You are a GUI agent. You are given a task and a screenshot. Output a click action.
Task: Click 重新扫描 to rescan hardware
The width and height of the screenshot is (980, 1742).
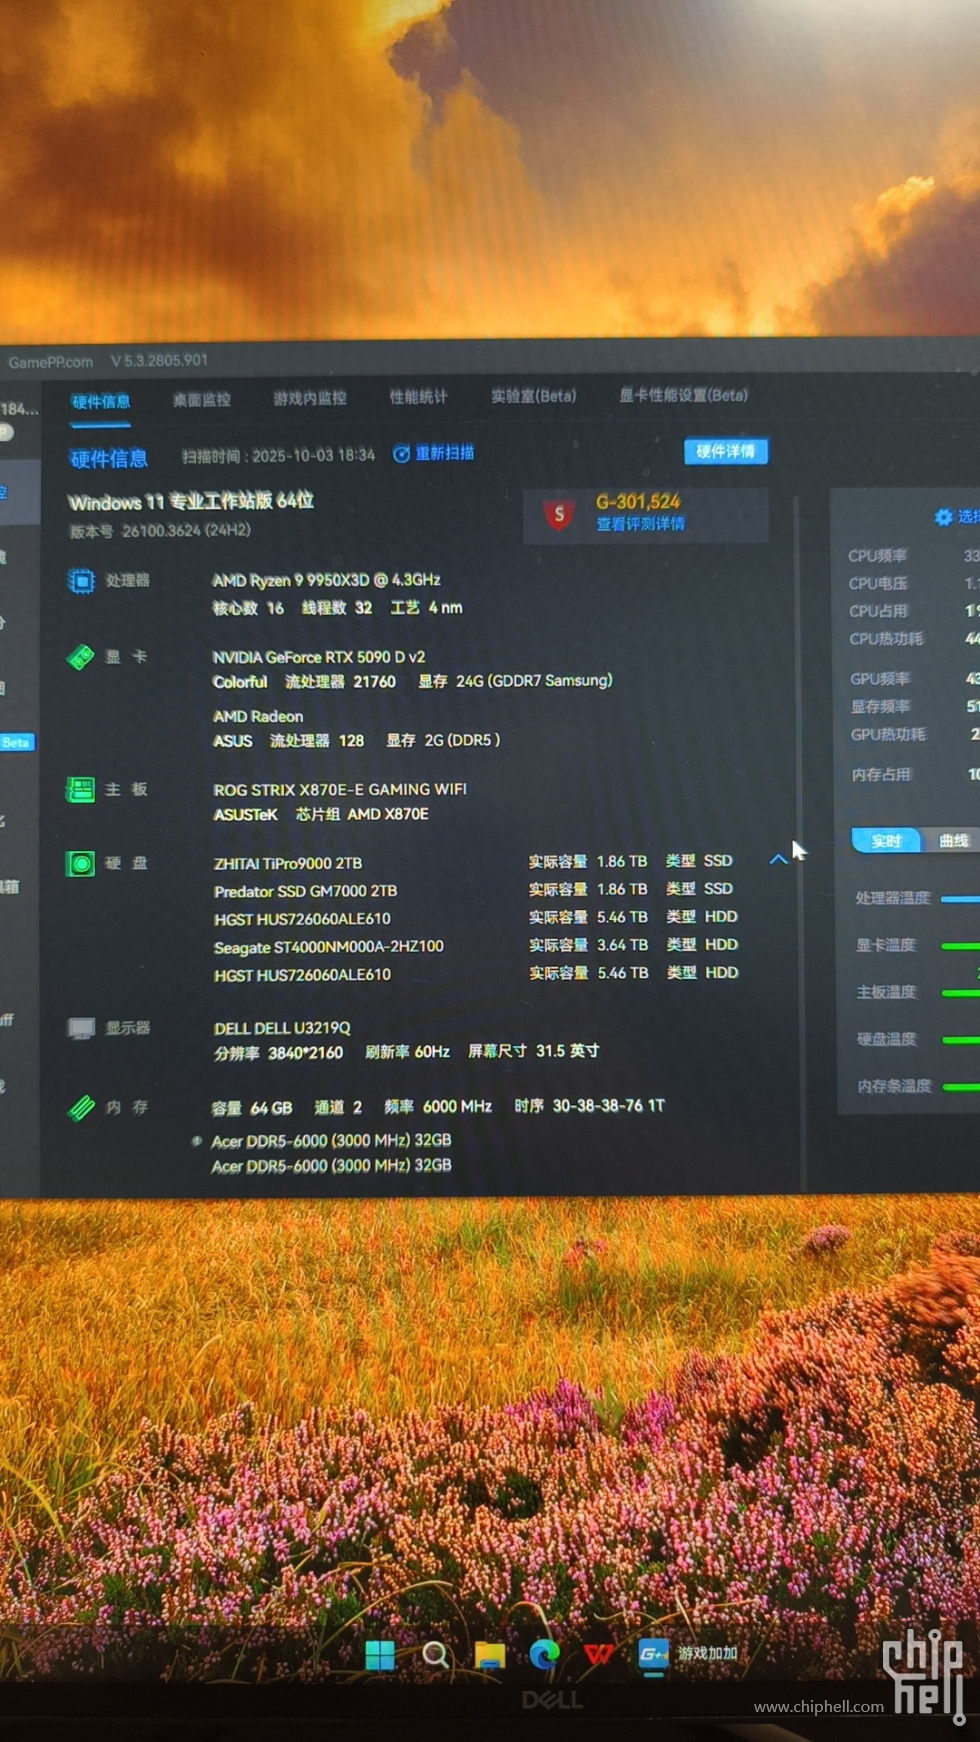coord(434,454)
